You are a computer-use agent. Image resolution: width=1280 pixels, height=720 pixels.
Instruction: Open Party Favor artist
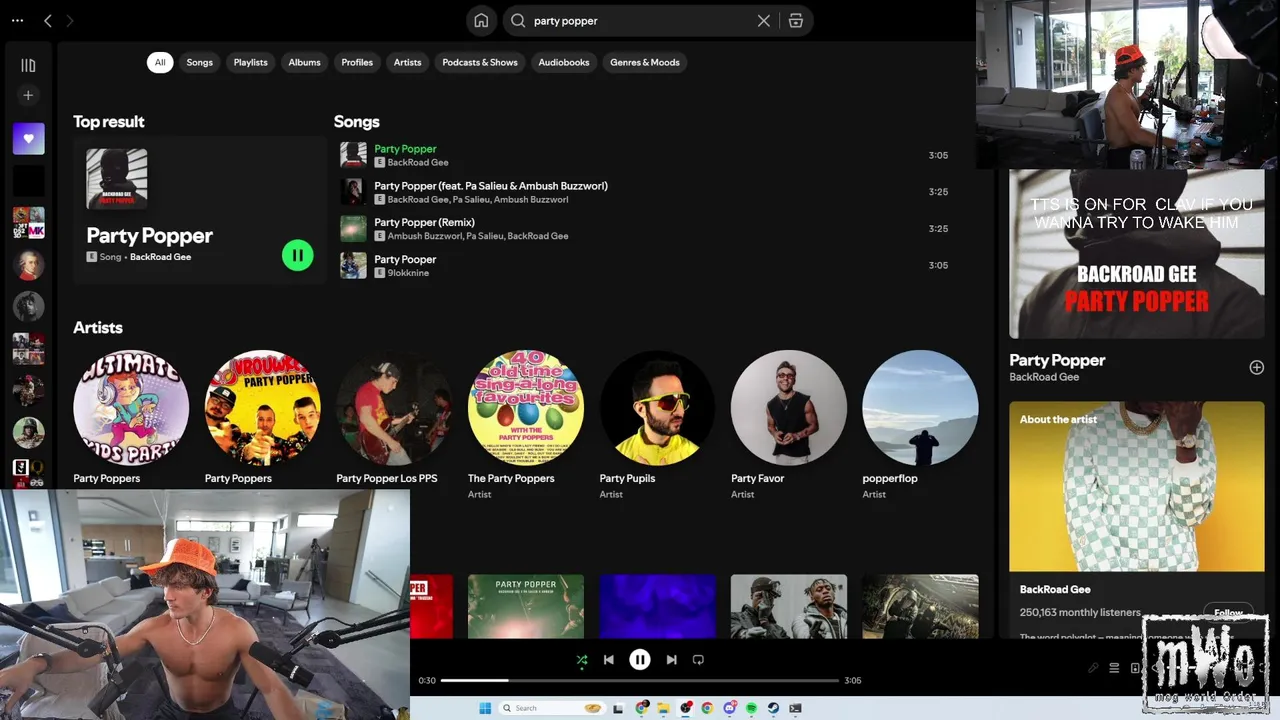[789, 407]
